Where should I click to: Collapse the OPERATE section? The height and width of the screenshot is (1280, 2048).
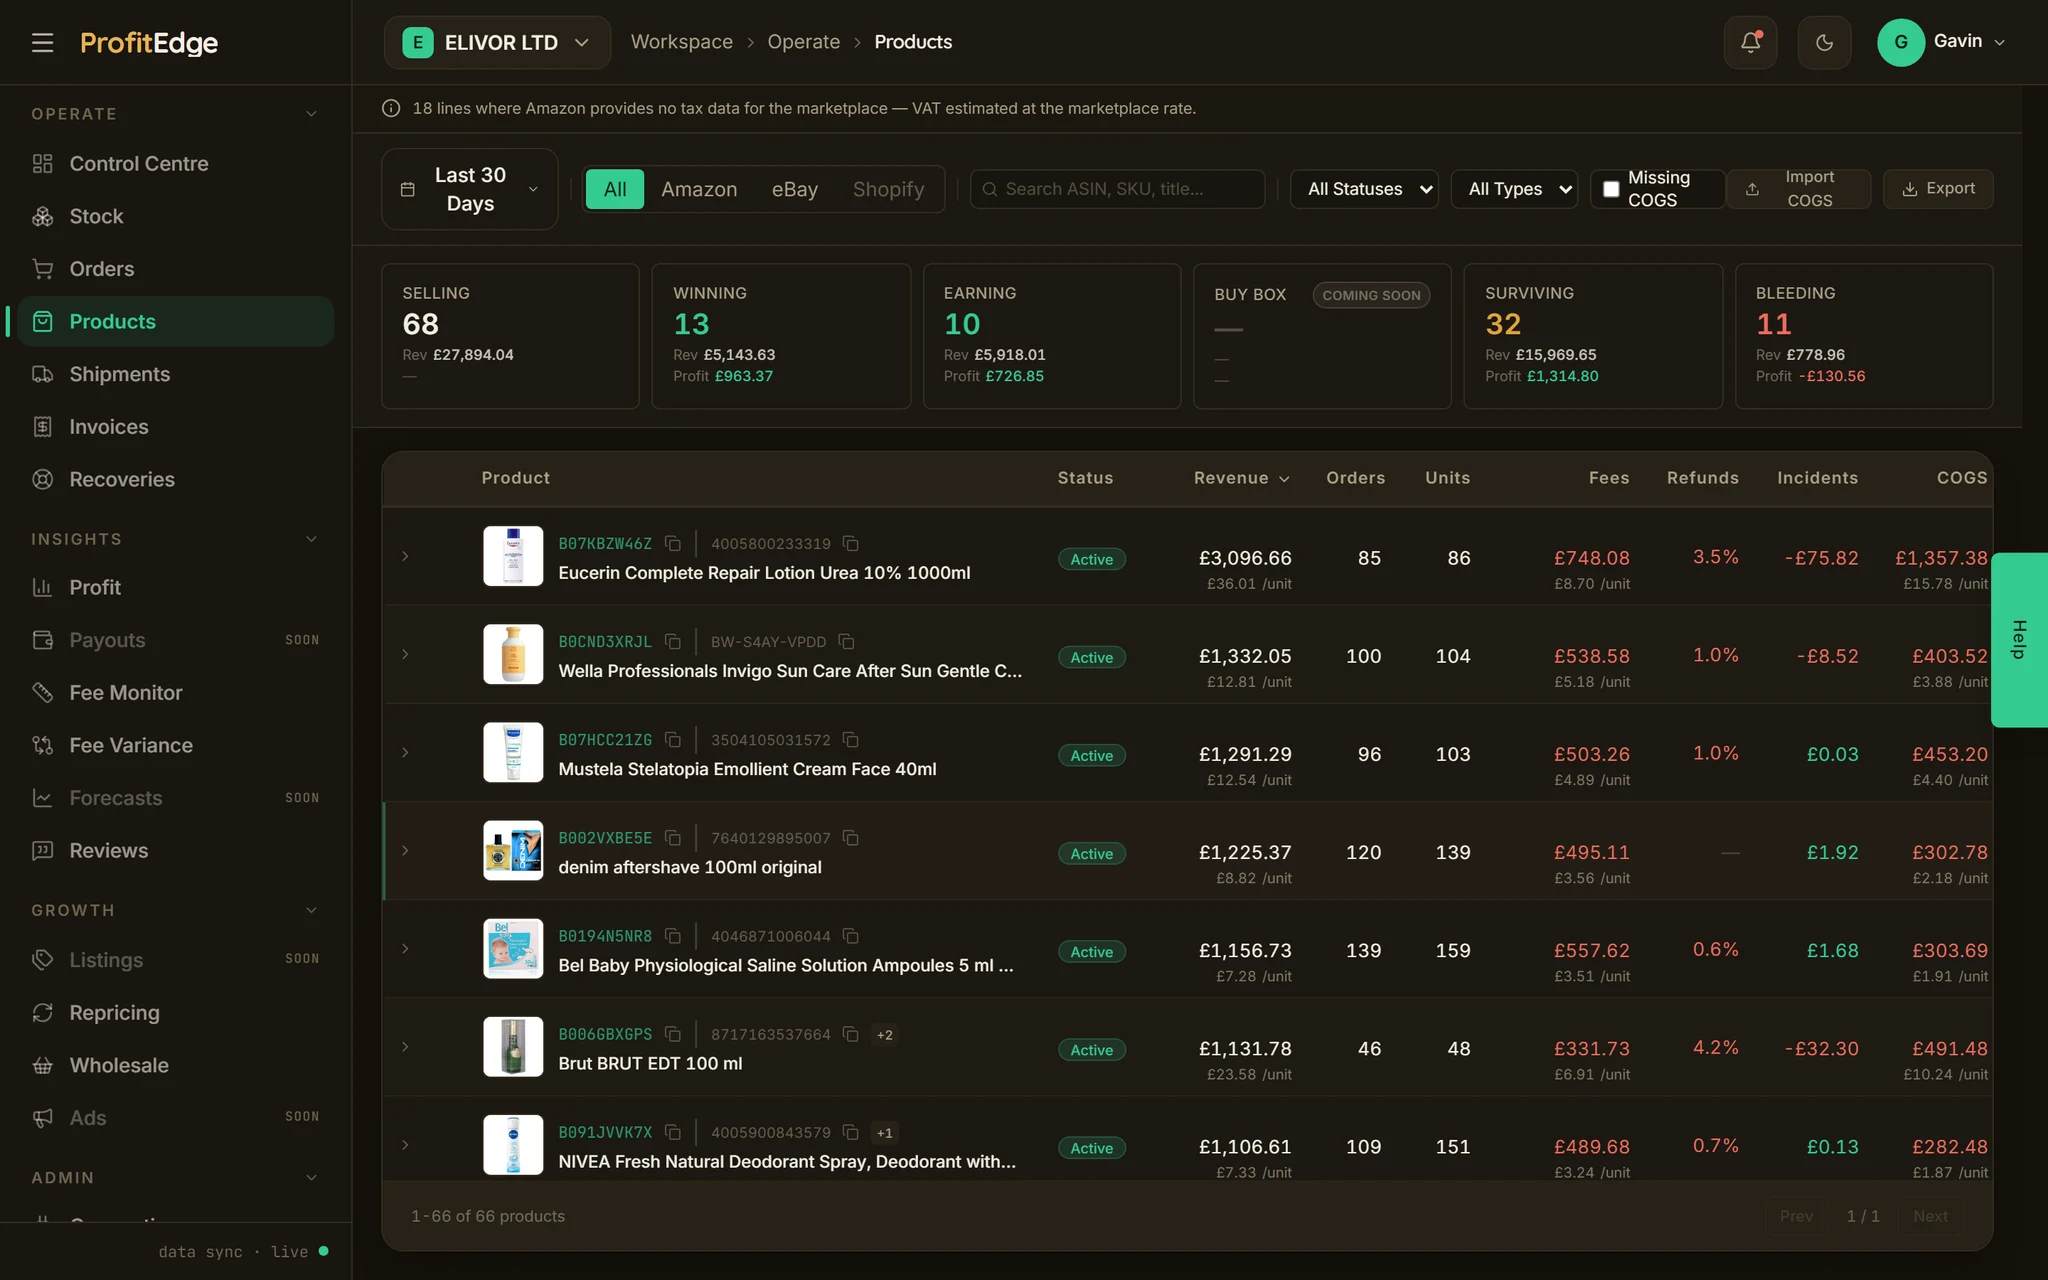311,114
